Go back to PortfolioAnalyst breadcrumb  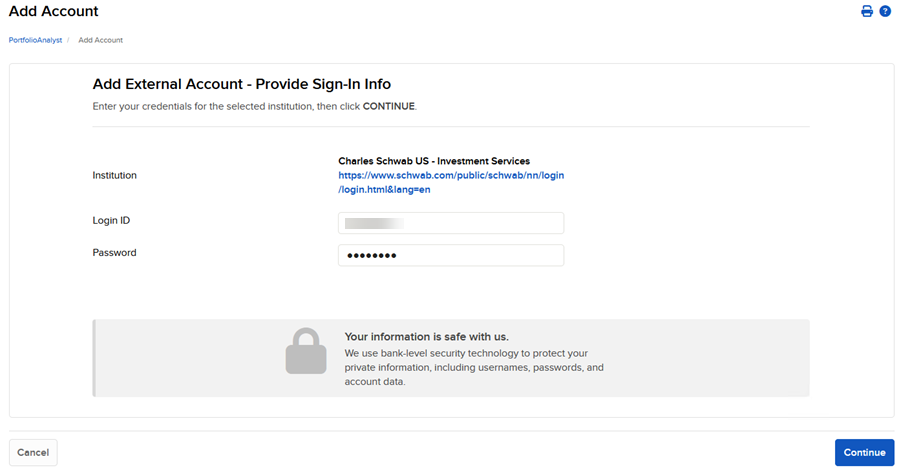pos(35,40)
